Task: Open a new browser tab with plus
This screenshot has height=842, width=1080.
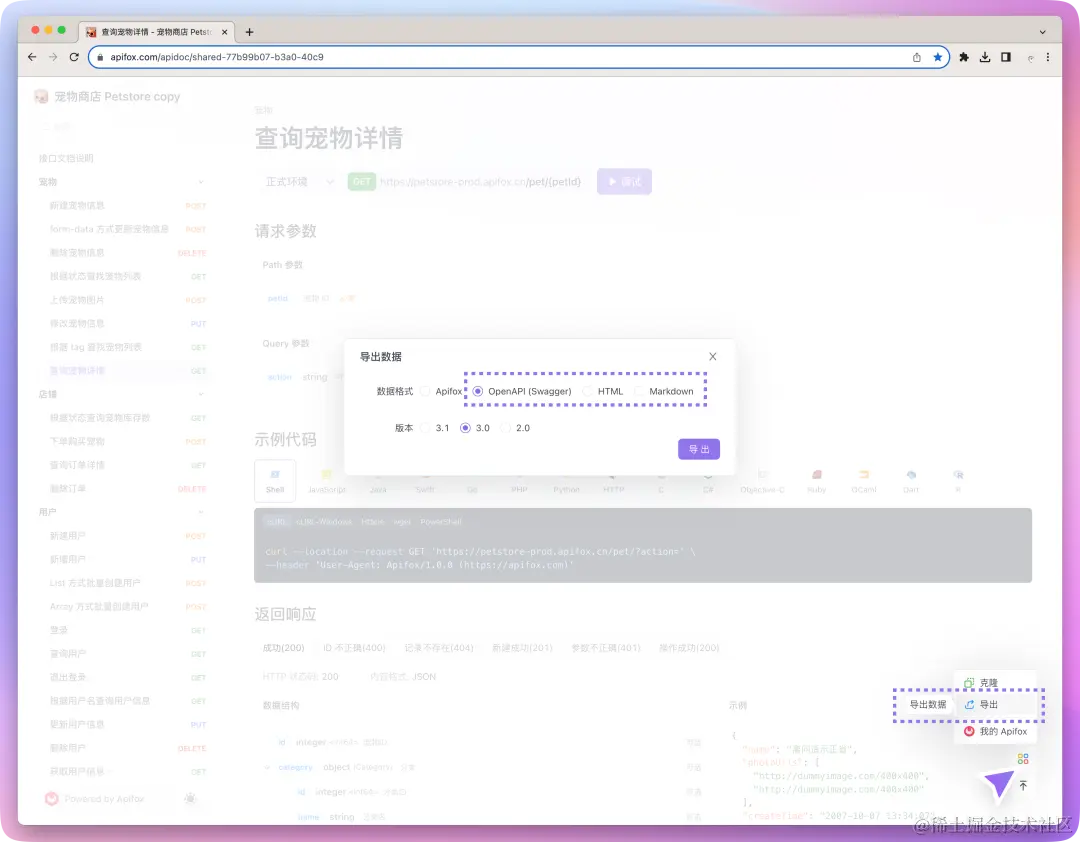Action: 249,32
